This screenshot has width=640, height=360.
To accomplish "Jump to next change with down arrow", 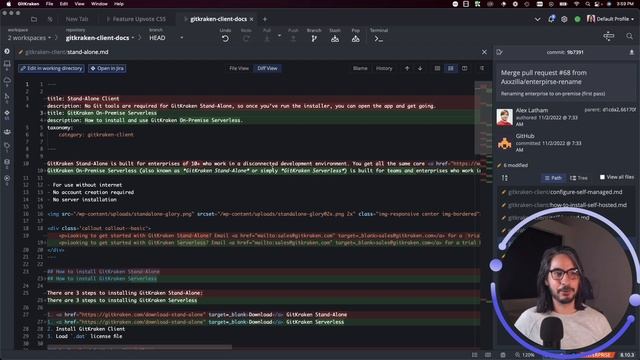I will (x=420, y=69).
